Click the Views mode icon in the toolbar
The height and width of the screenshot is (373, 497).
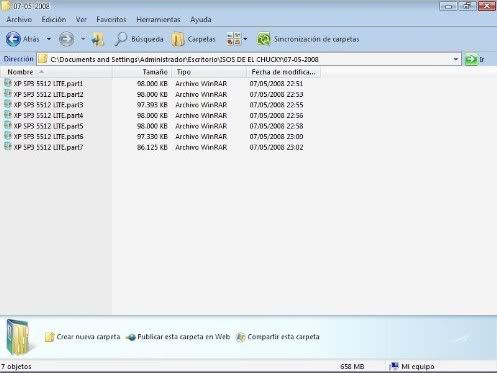(234, 39)
